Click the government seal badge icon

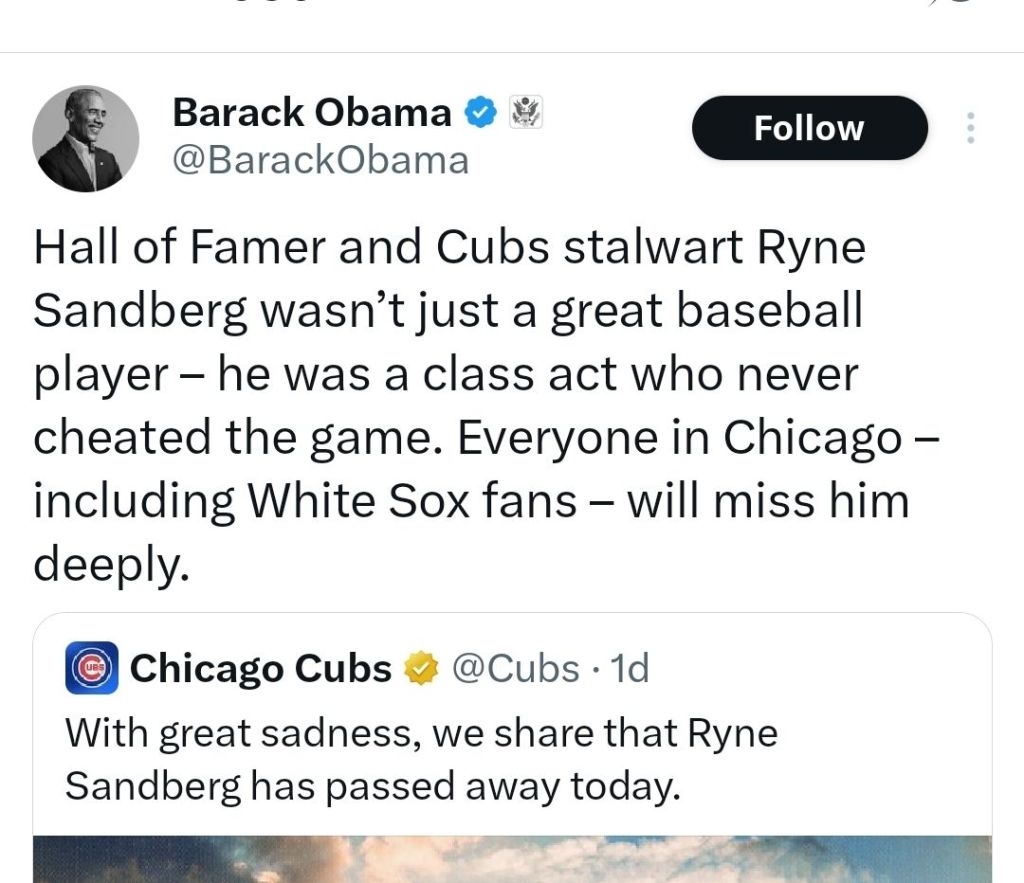[x=525, y=112]
